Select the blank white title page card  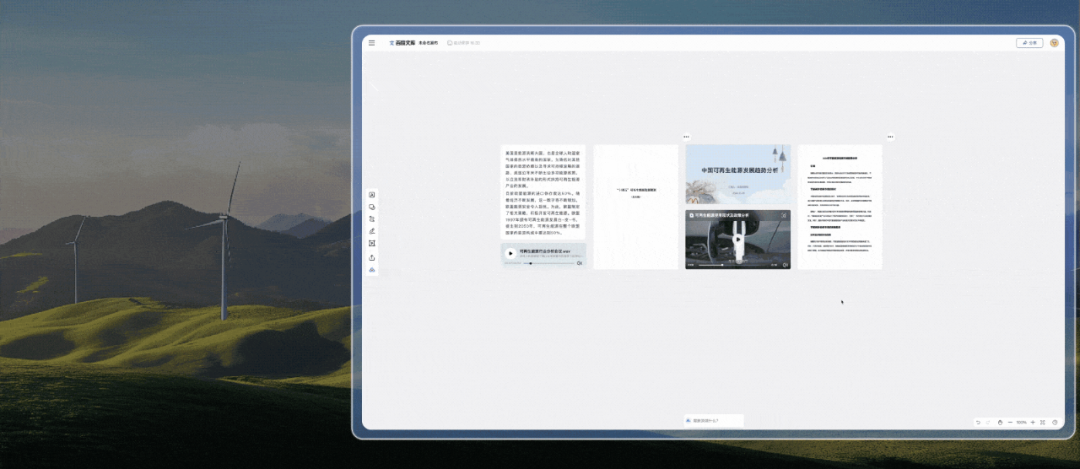pos(636,207)
